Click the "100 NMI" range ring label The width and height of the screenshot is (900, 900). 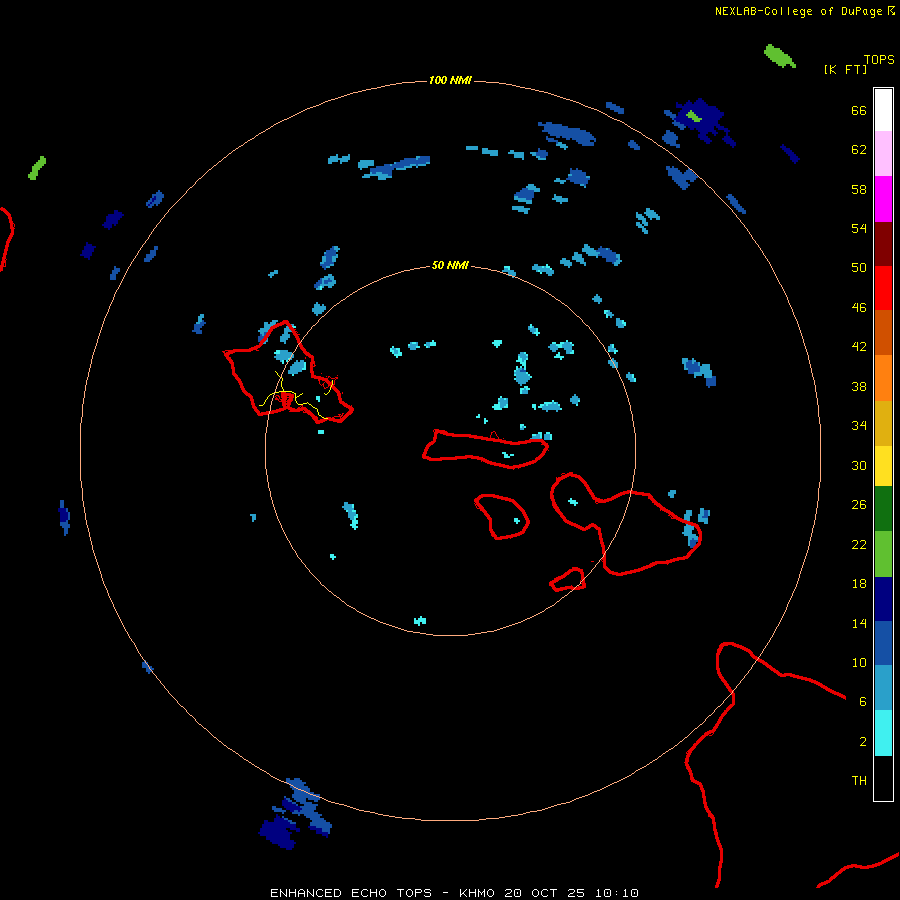(x=450, y=80)
